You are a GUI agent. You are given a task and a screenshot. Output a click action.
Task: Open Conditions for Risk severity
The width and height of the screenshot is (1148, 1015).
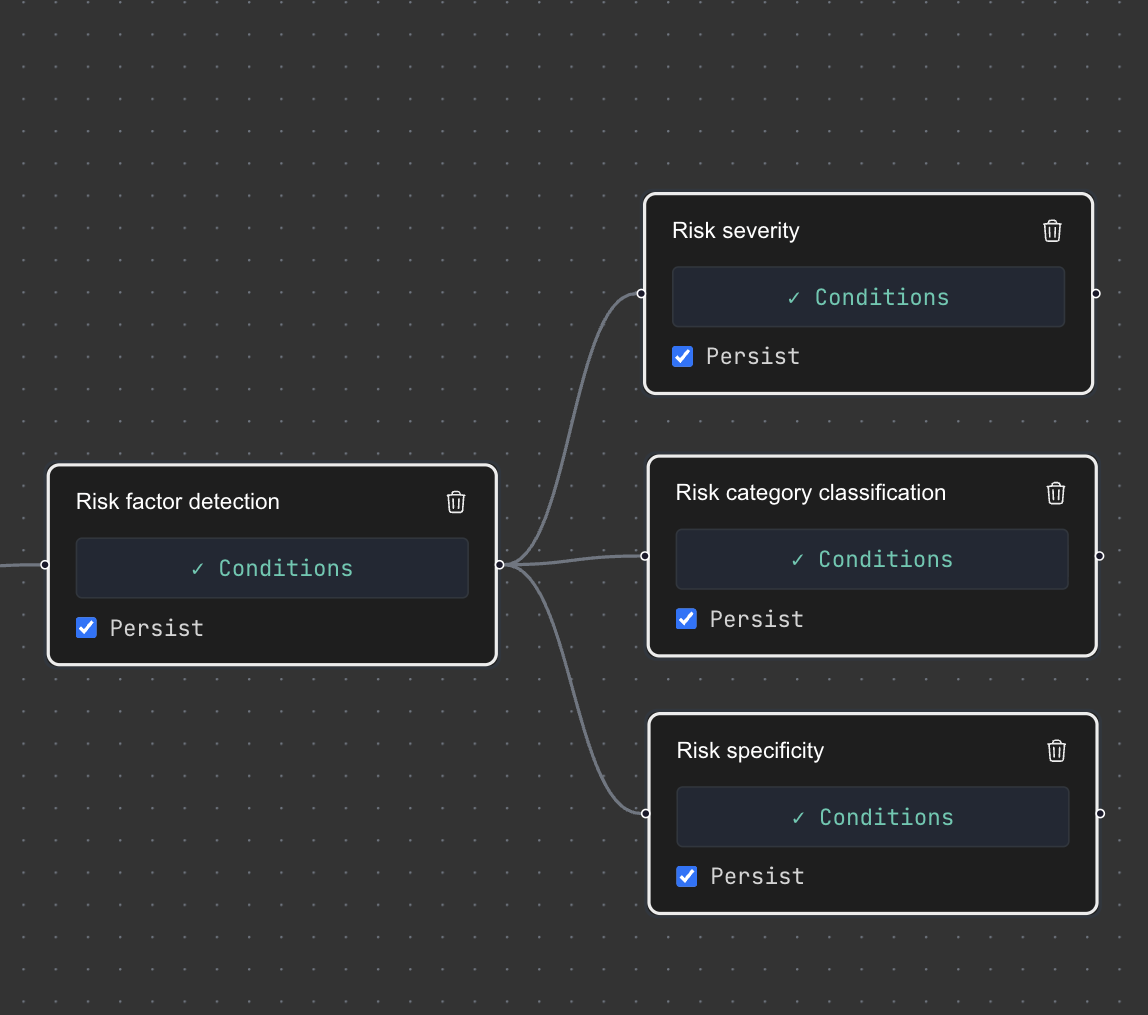(x=868, y=297)
